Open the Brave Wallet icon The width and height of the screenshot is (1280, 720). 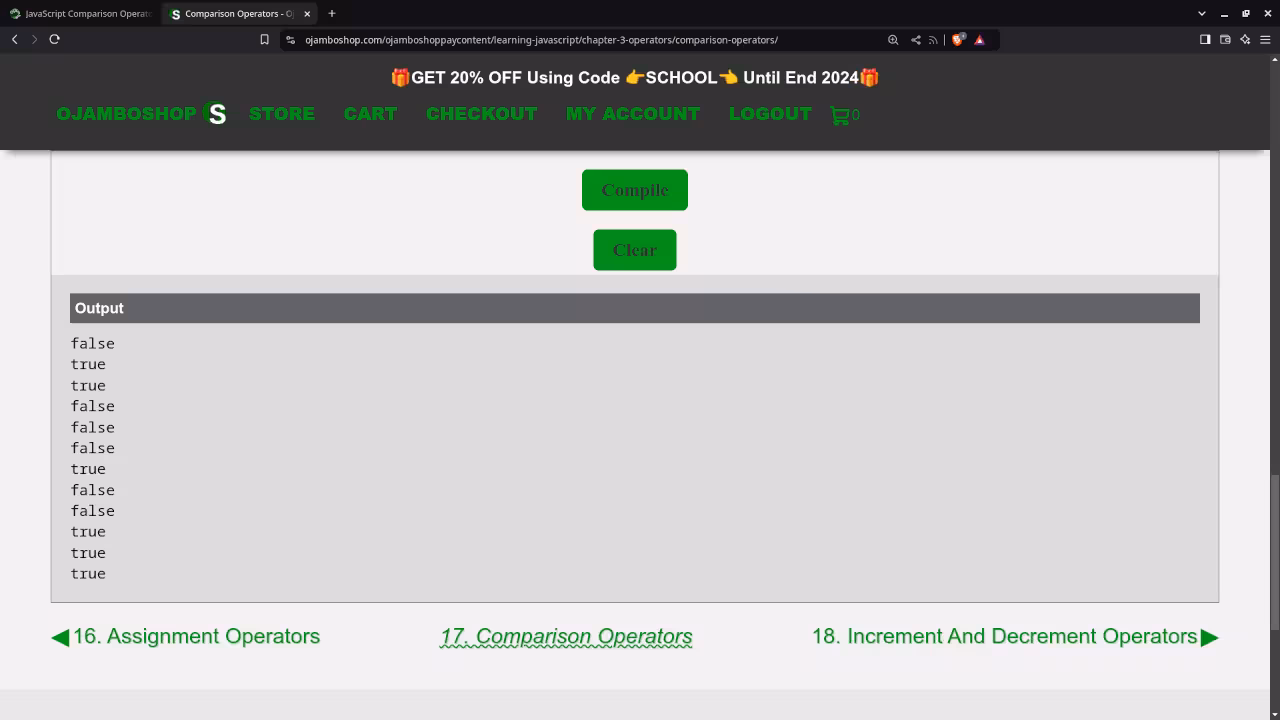point(1225,40)
